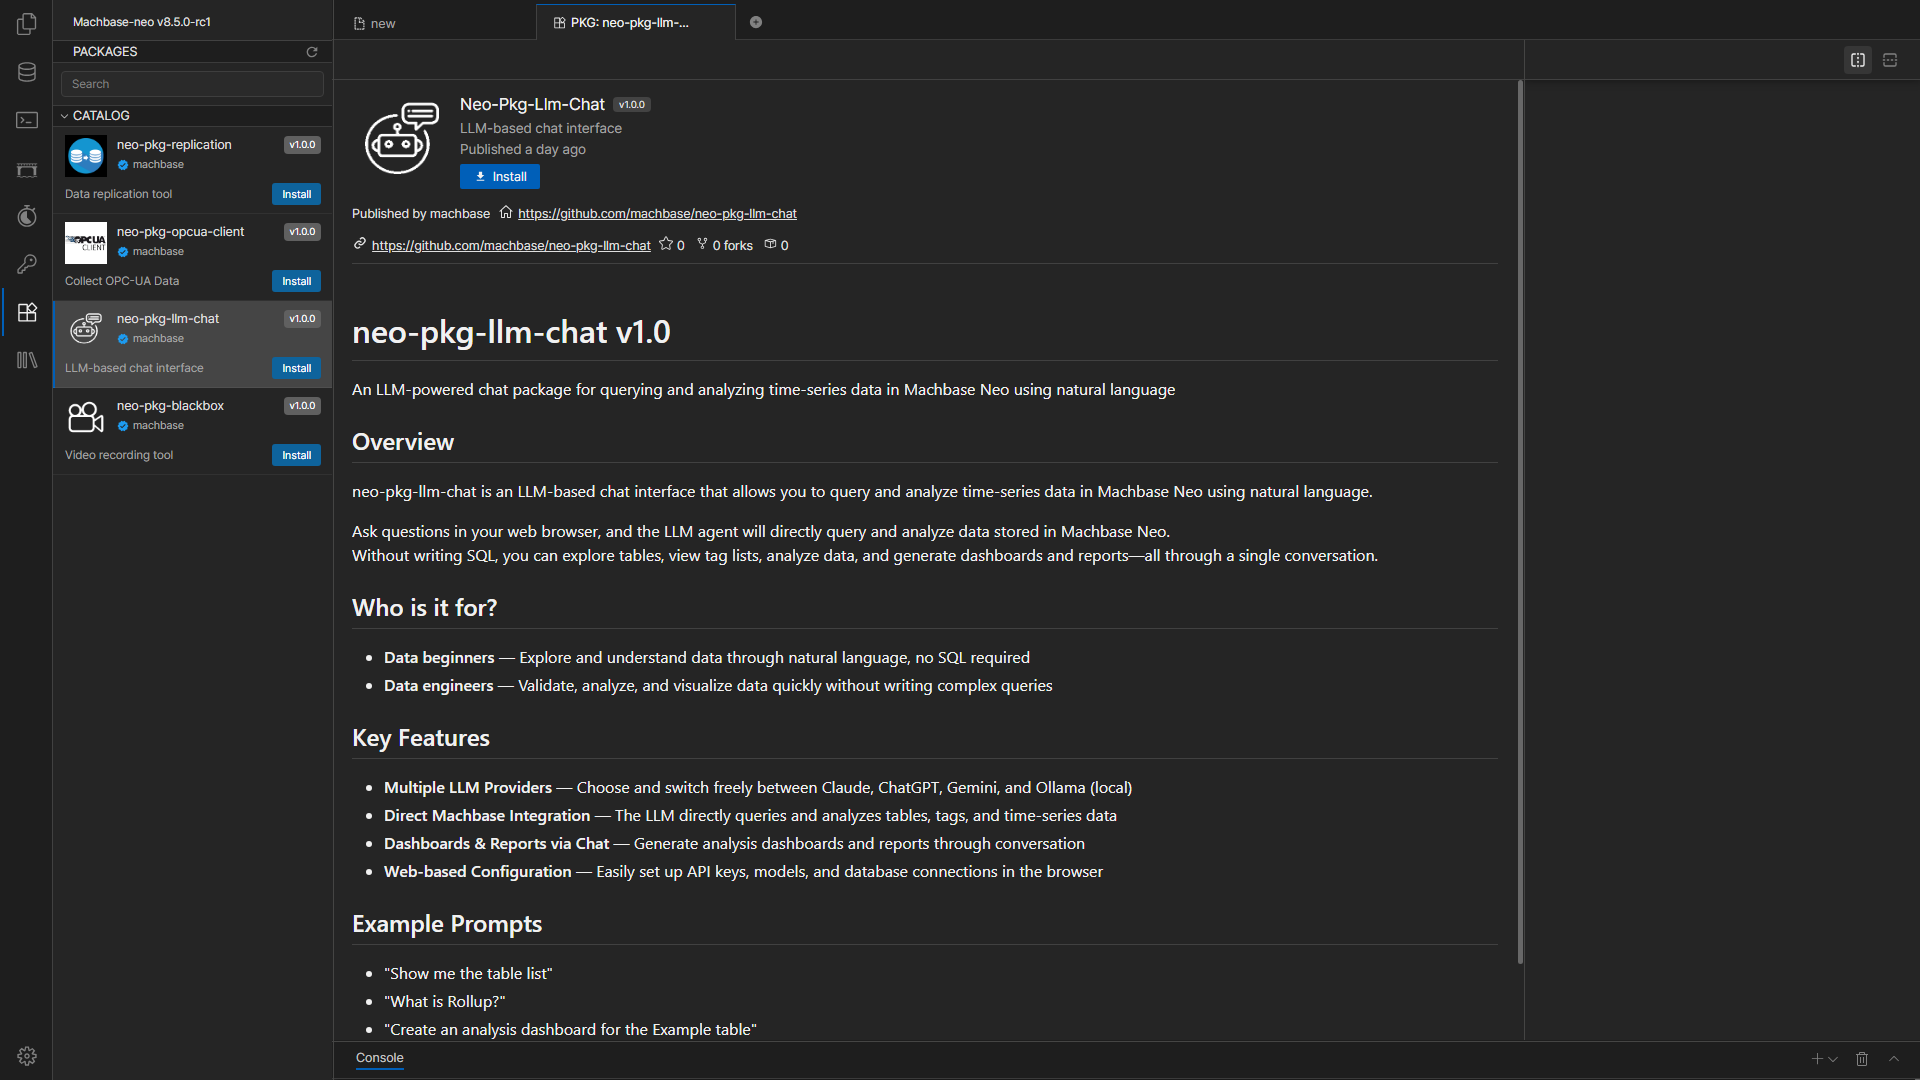Click the 'Who is it for?' heading
Viewport: 1920px width, 1080px height.
tap(425, 608)
